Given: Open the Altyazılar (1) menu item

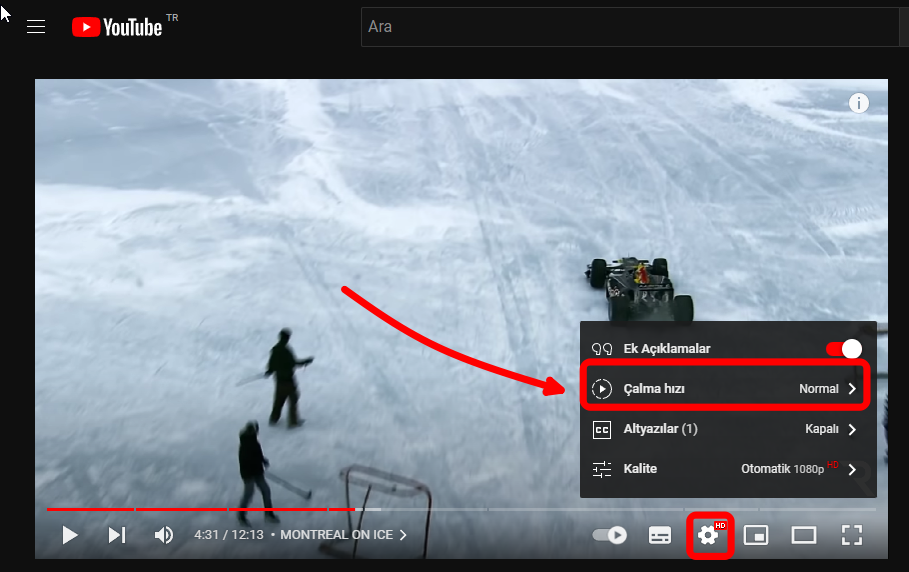Looking at the screenshot, I should tap(660, 429).
